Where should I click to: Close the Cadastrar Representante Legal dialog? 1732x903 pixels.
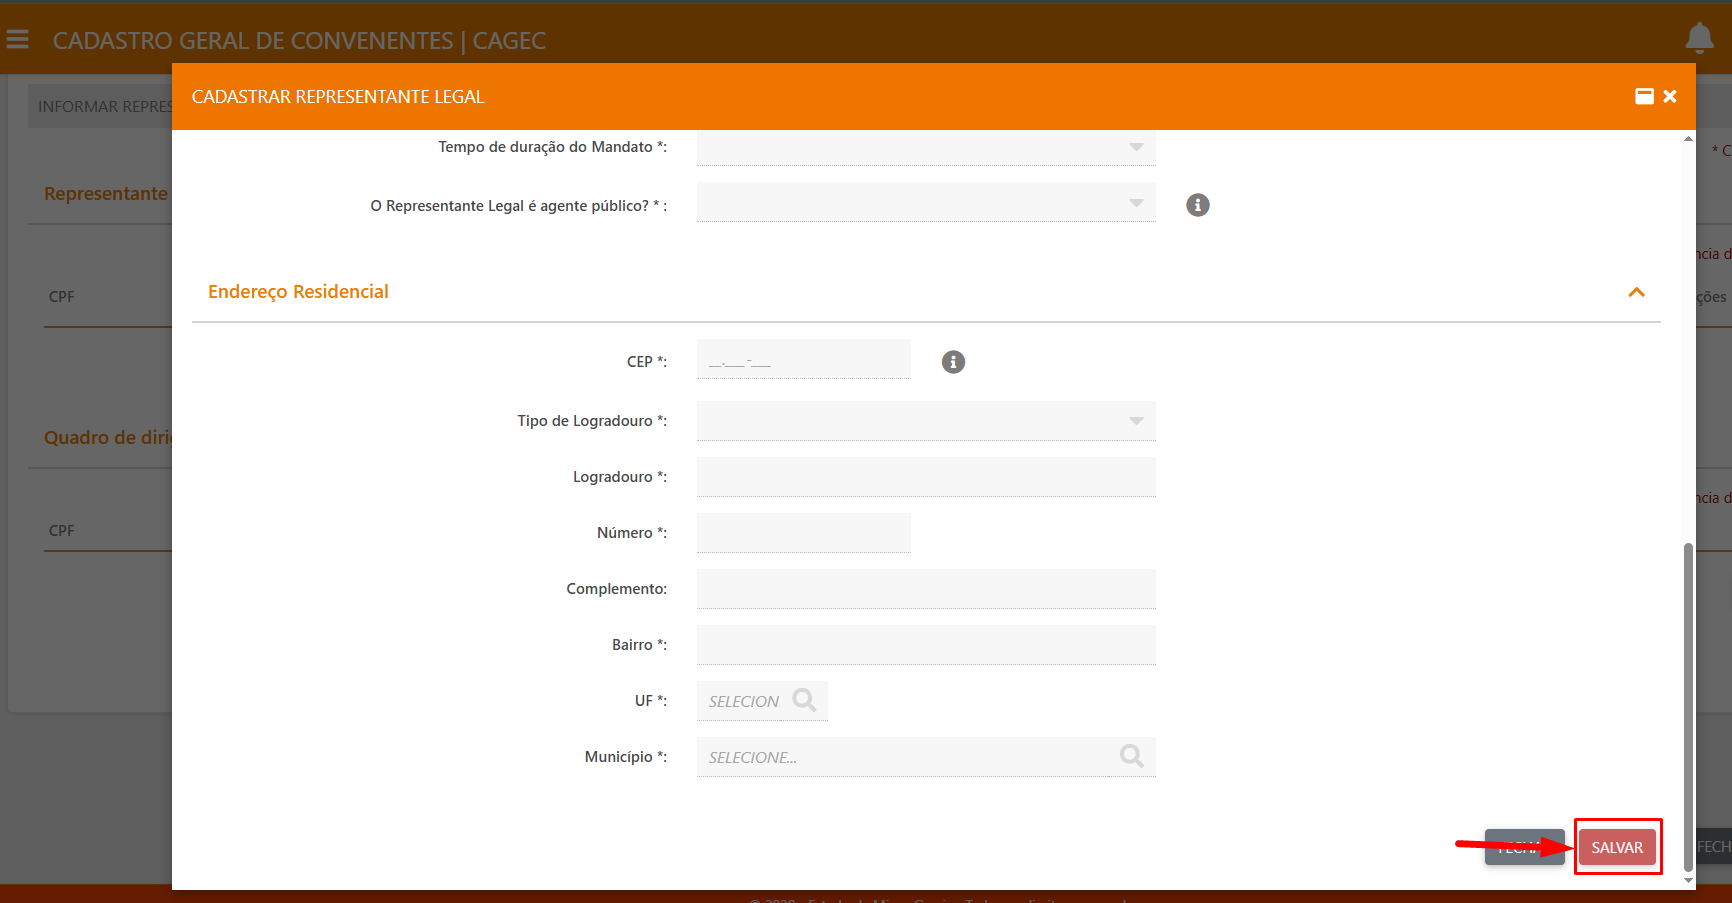tap(1670, 96)
